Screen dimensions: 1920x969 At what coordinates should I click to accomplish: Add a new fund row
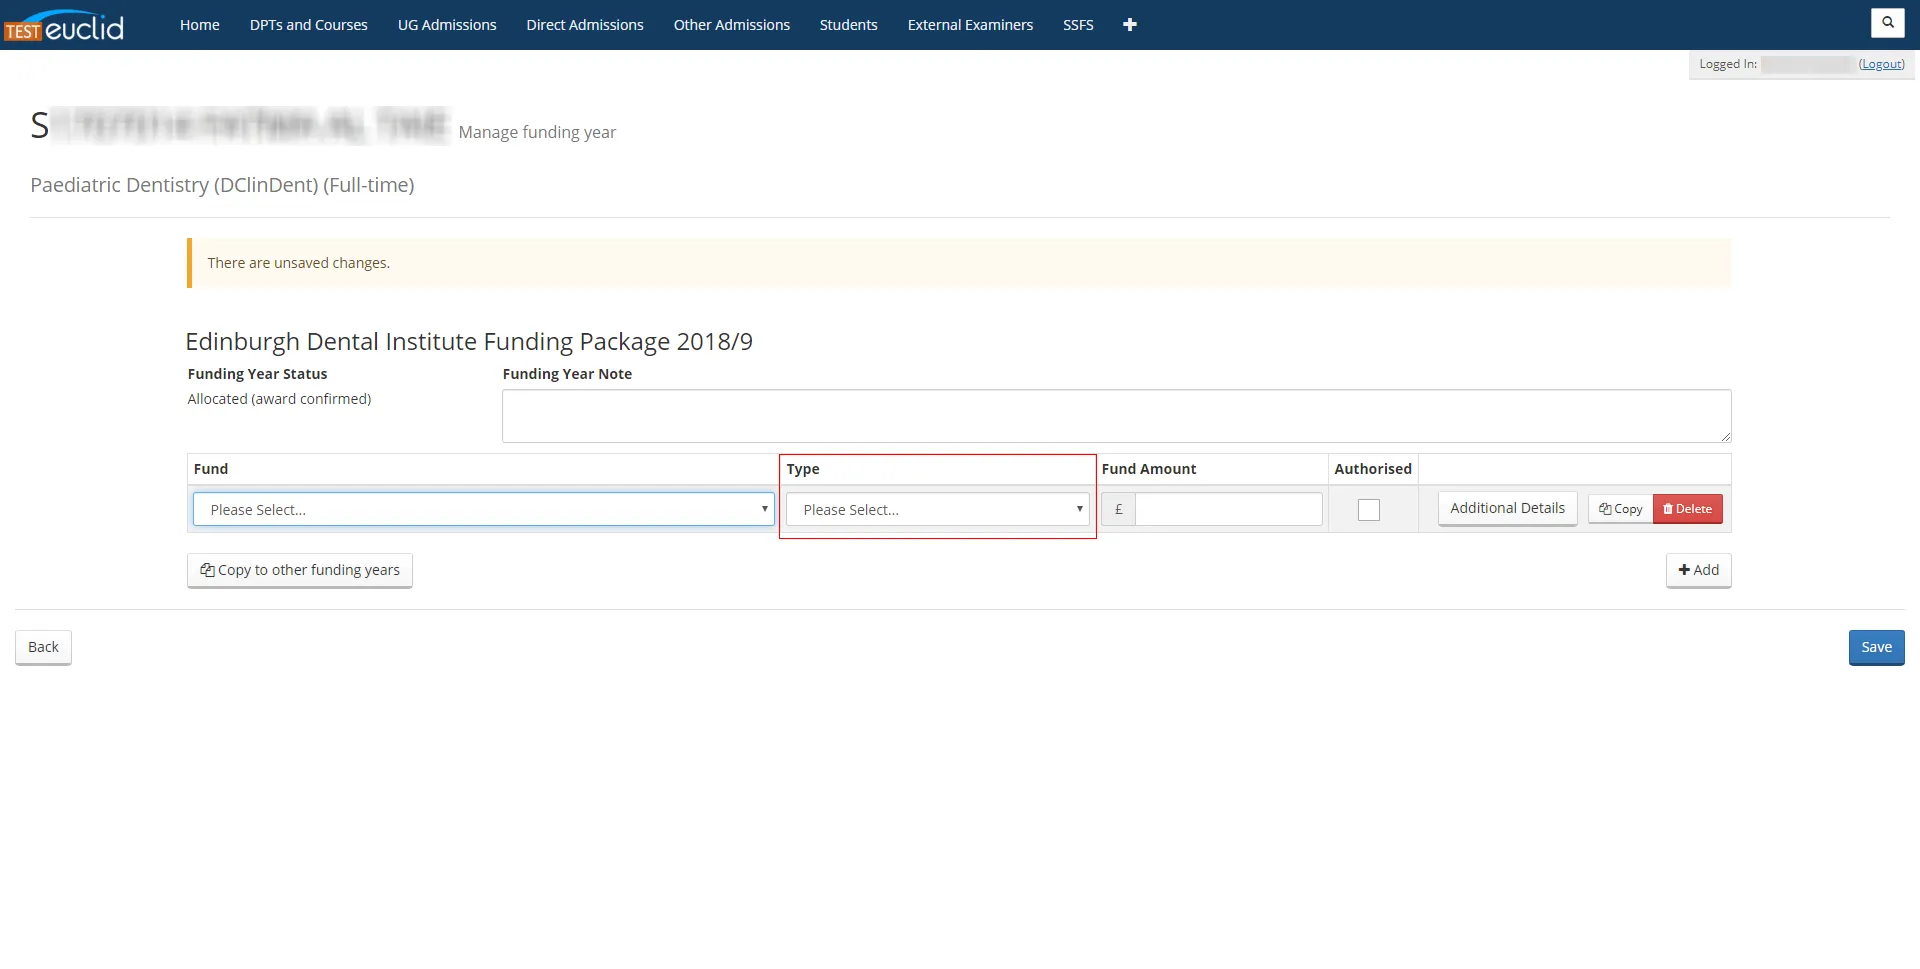1698,570
